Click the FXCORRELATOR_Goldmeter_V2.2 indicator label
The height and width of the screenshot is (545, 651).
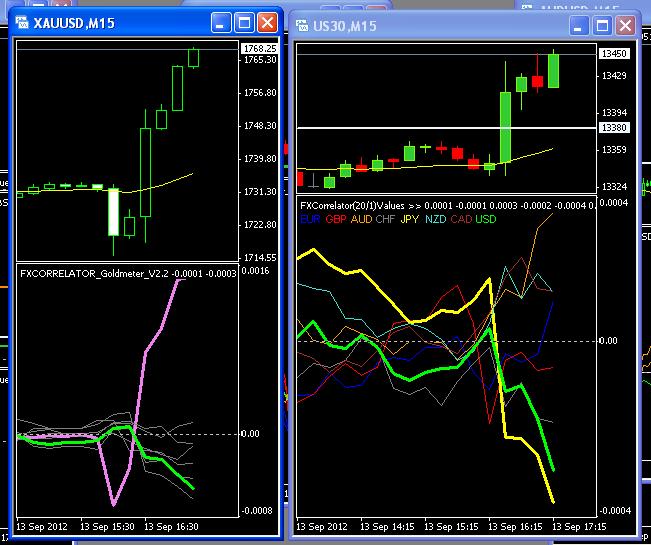pyautogui.click(x=95, y=274)
